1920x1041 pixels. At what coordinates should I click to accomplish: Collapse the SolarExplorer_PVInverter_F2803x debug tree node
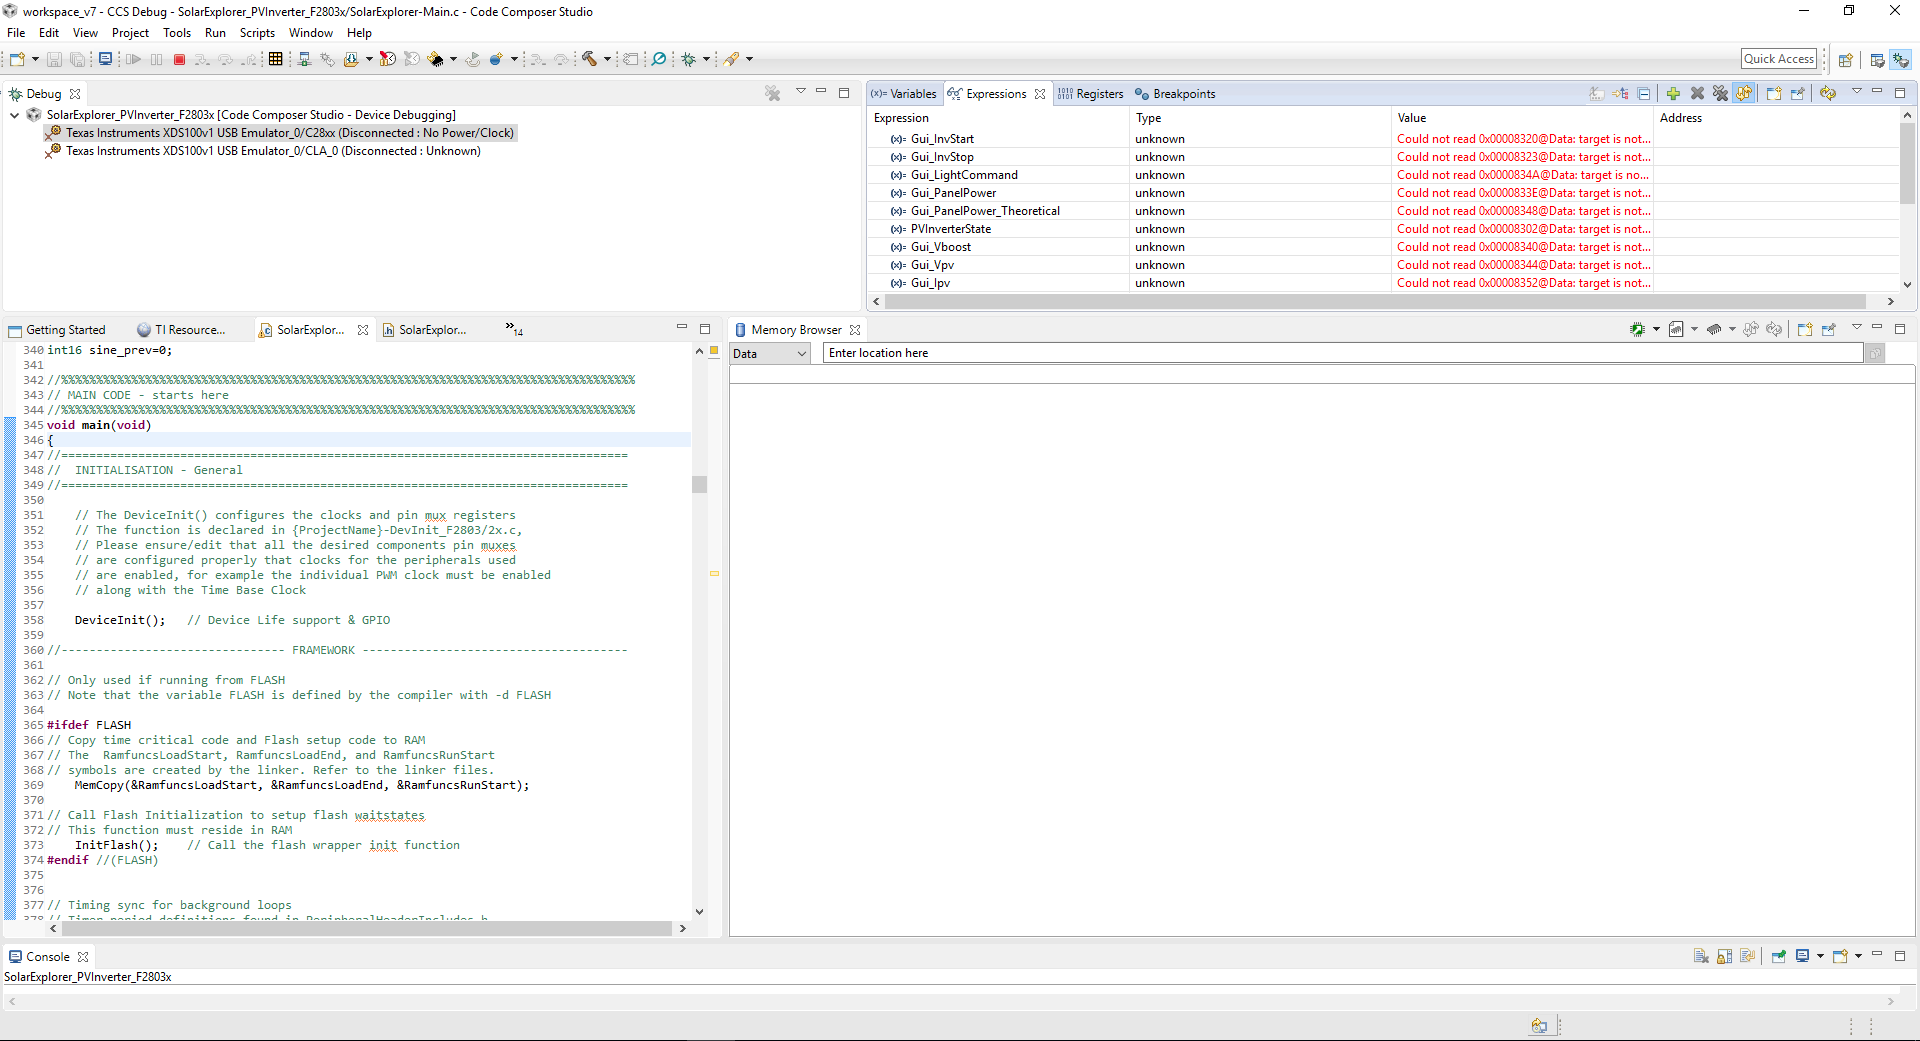(15, 115)
